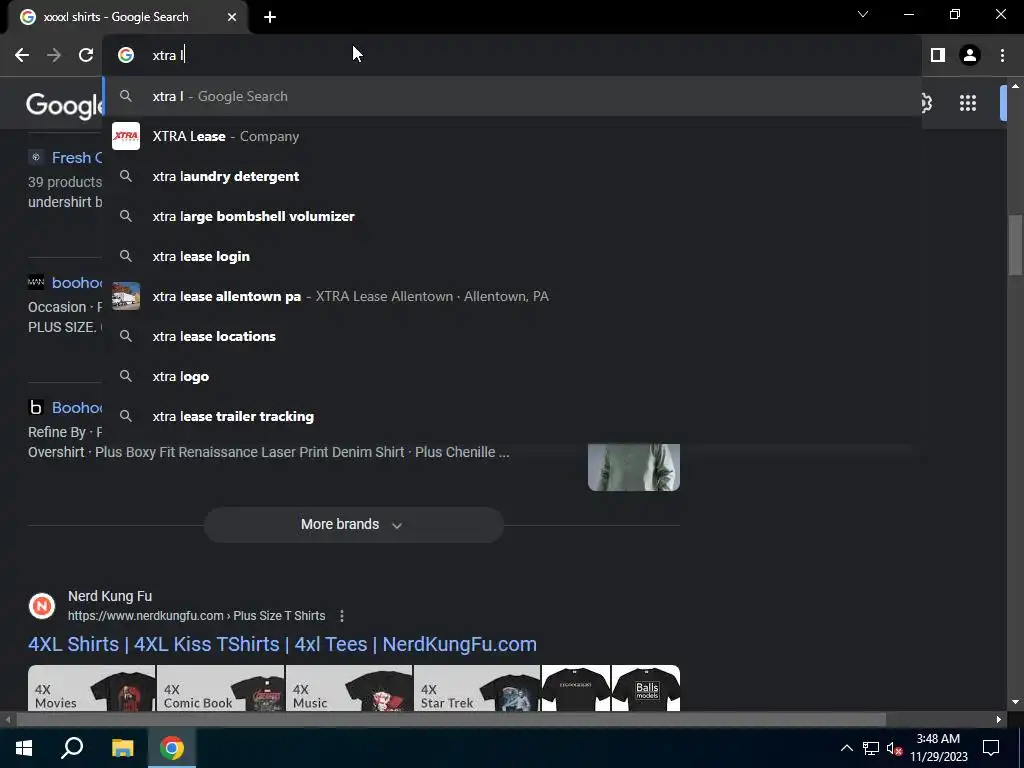Image resolution: width=1024 pixels, height=768 pixels.
Task: Click the horizontal scrollbar right arrow
Action: pos(999,720)
